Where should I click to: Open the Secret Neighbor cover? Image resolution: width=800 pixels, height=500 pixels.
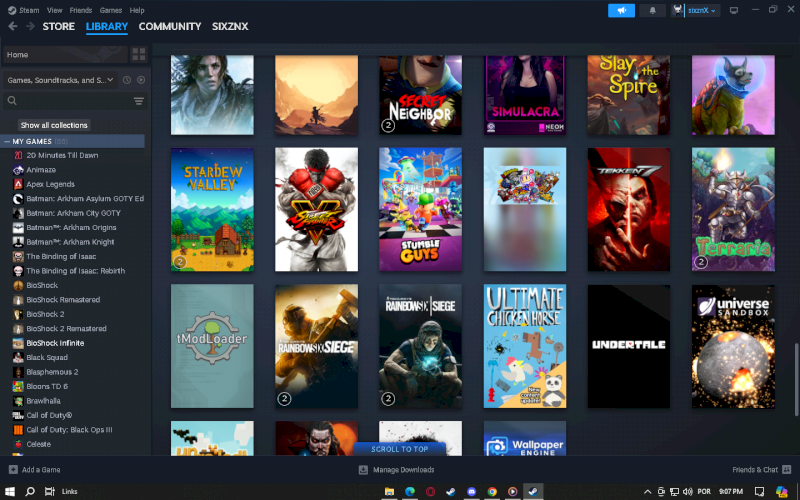tap(420, 95)
